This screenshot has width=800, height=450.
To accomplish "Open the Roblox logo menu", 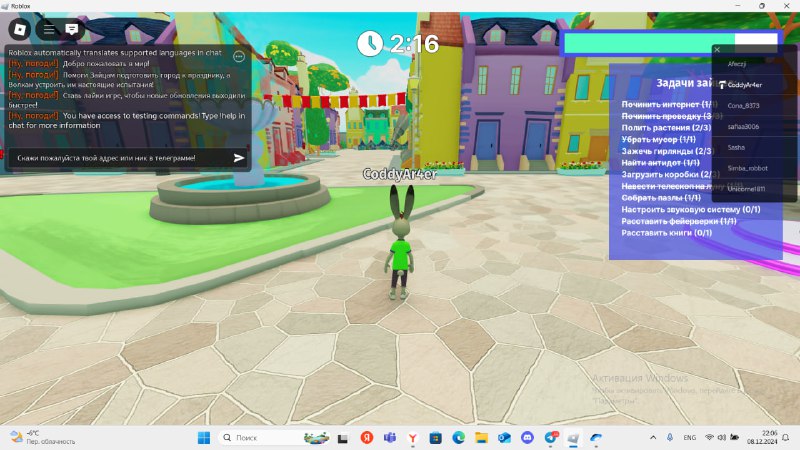I will coord(19,29).
